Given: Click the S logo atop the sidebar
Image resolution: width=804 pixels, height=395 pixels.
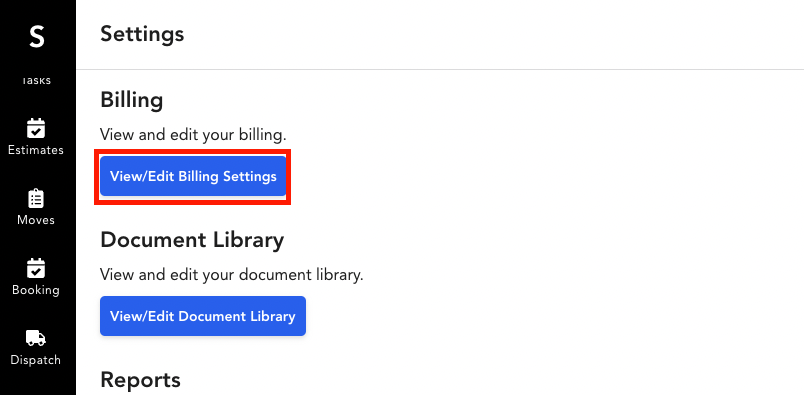Looking at the screenshot, I should click(x=36, y=37).
